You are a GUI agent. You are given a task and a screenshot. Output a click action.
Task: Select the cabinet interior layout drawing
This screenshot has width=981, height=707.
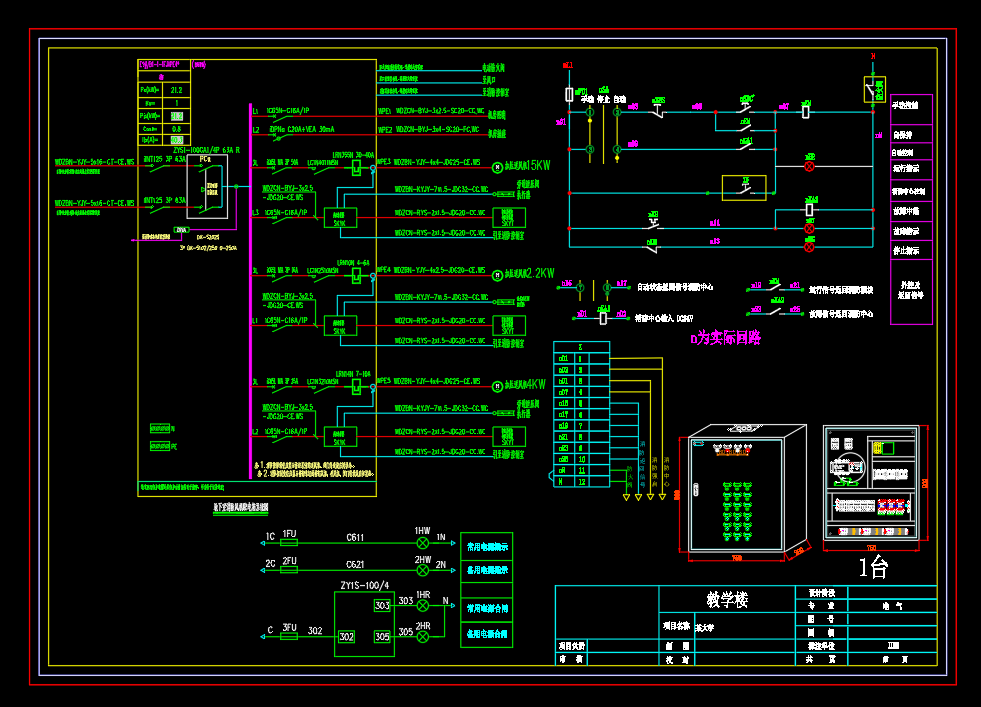[874, 483]
